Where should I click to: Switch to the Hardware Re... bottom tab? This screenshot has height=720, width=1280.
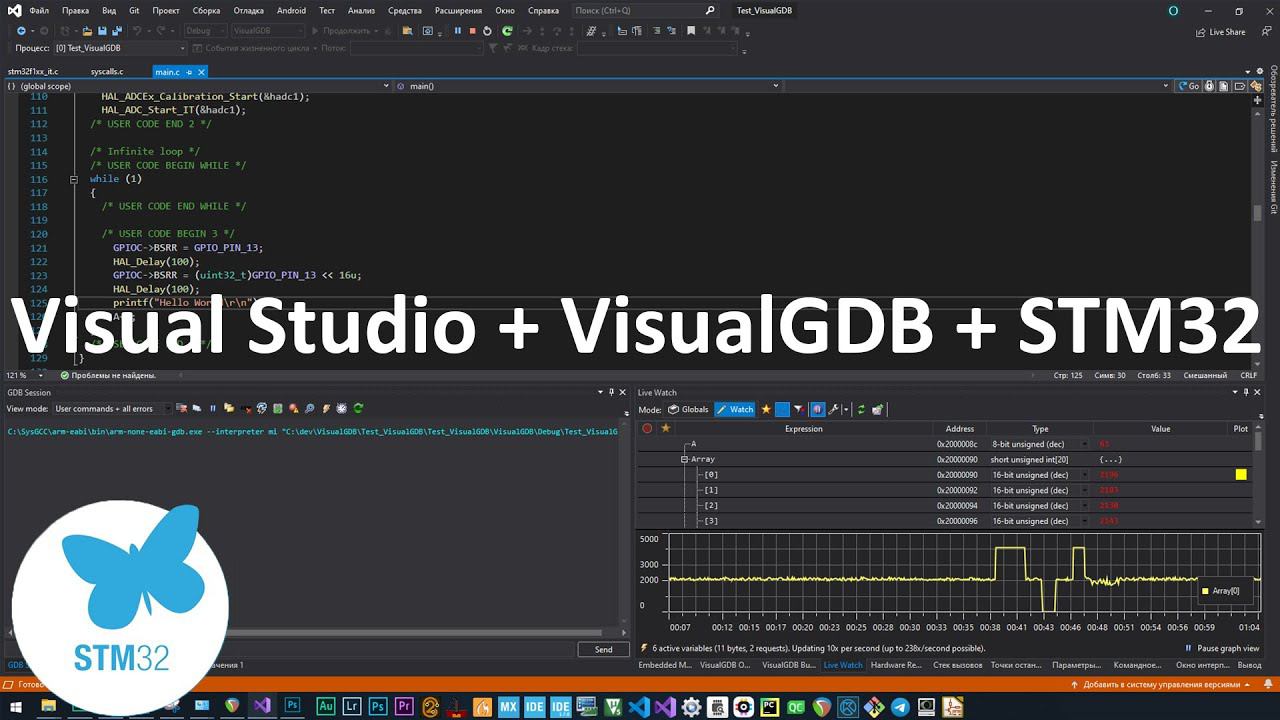coord(896,665)
